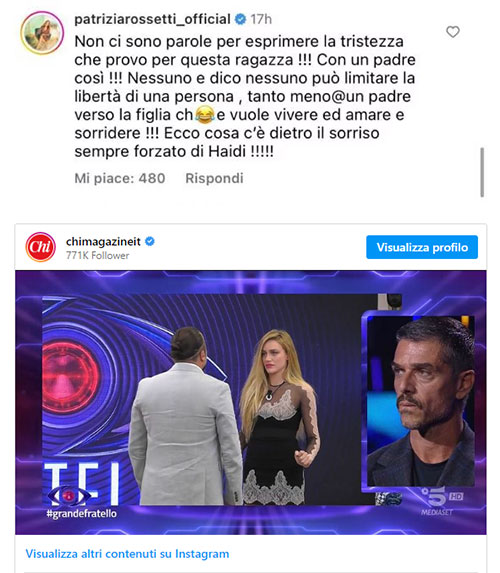Click the 771K Follower count text
This screenshot has width=500, height=573.
(x=98, y=255)
